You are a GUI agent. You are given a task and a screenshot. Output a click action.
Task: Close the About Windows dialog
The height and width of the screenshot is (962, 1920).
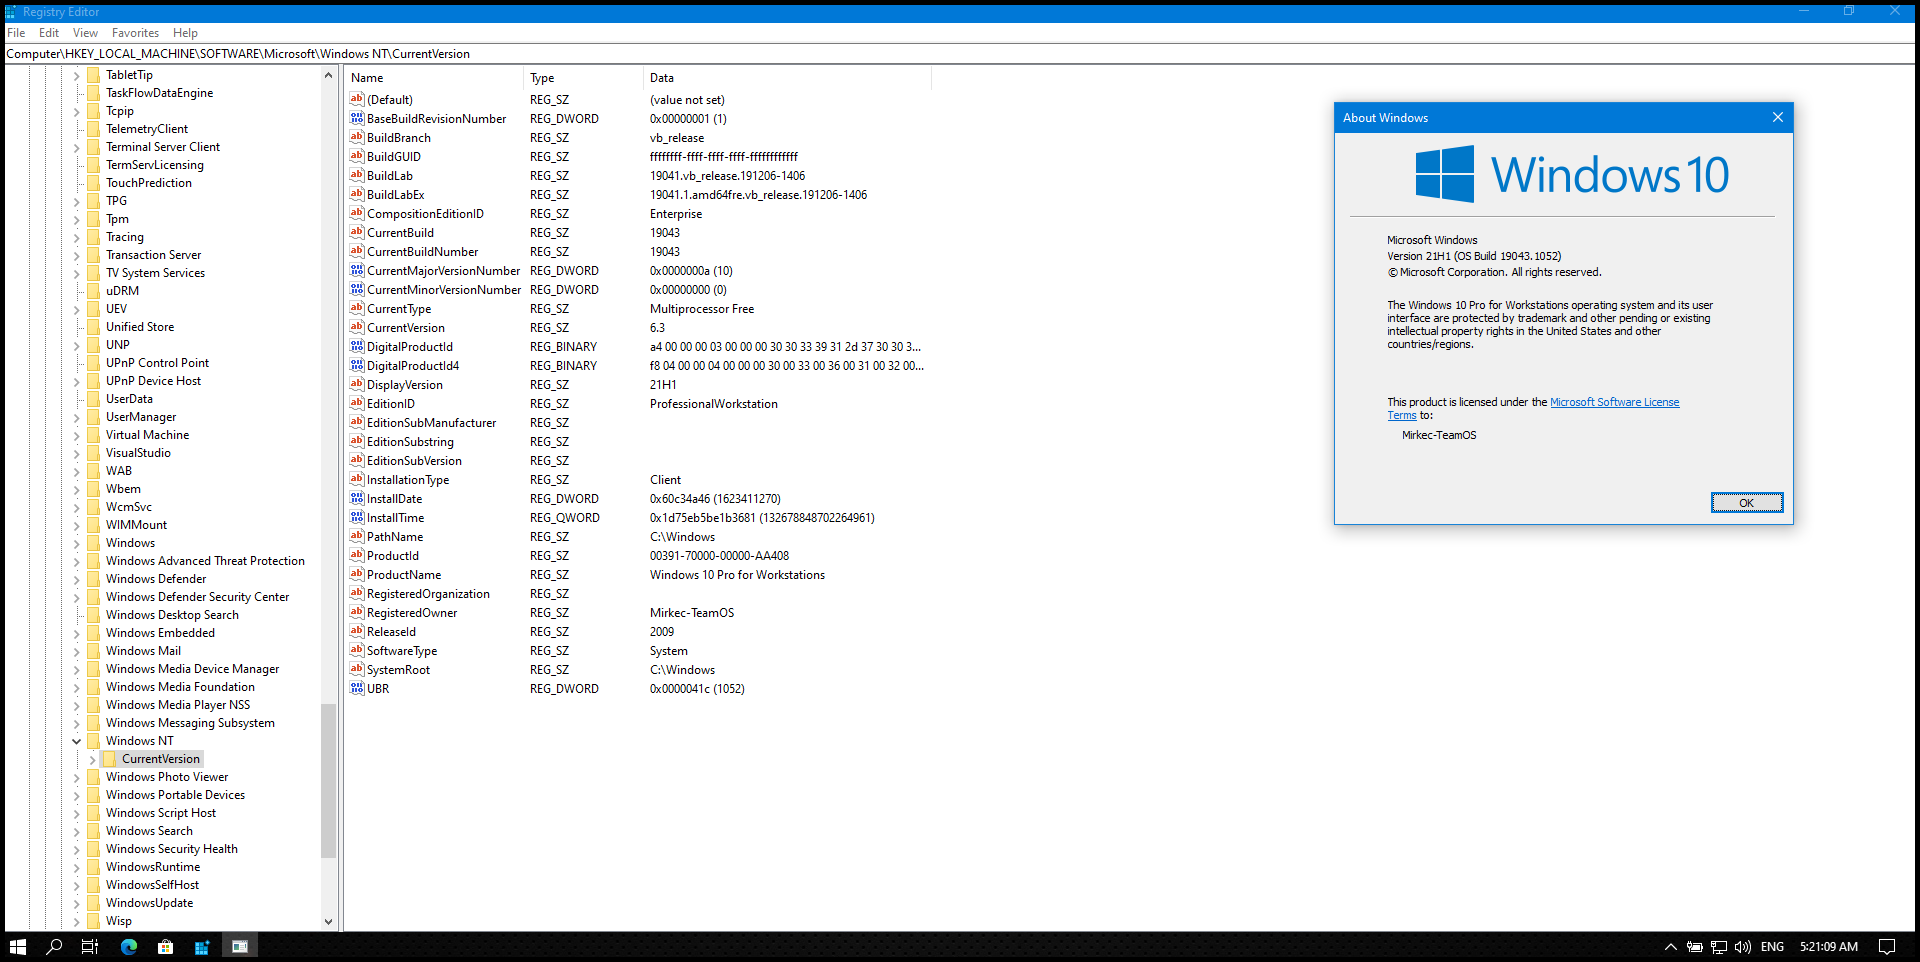tap(1777, 117)
